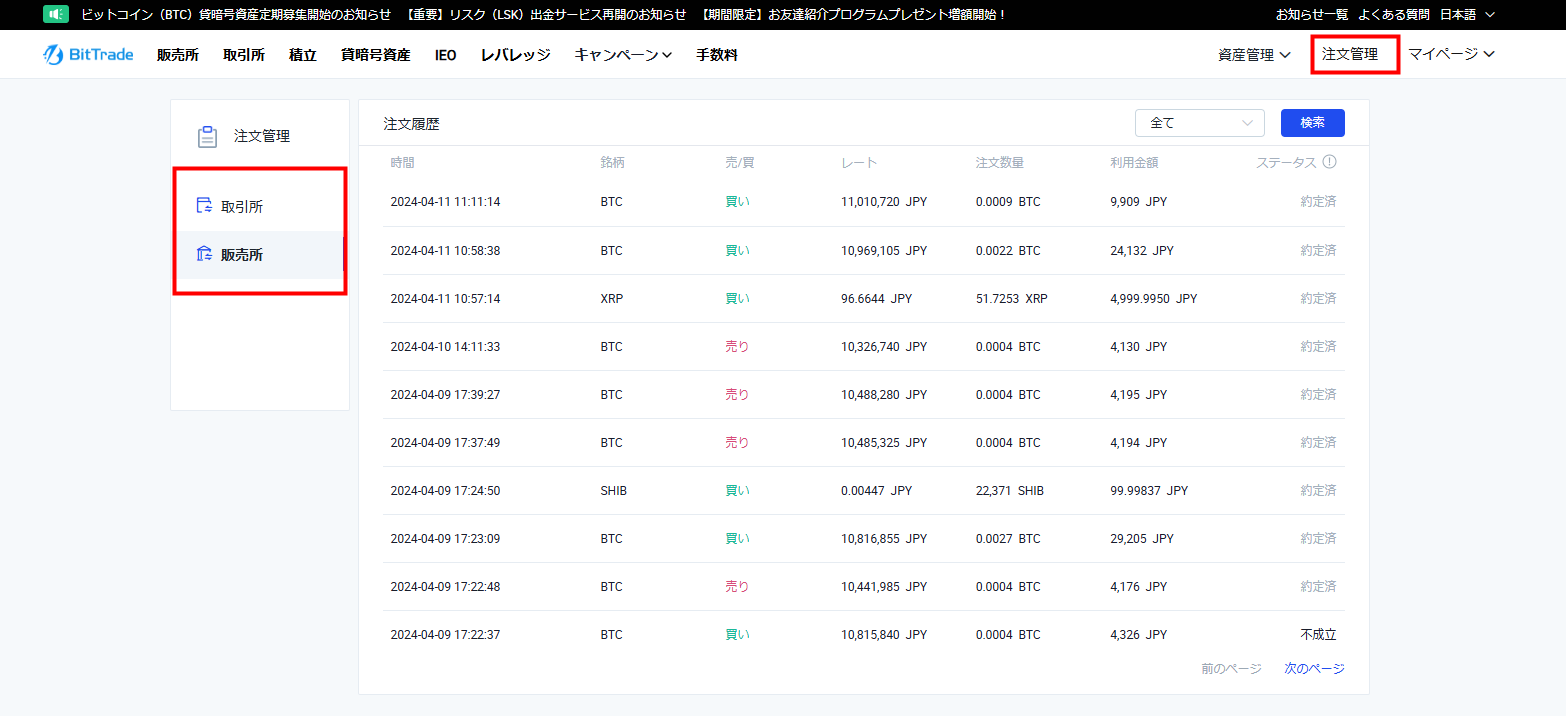Go to レバレッジ in the navigation bar
The width and height of the screenshot is (1566, 716).
point(515,55)
